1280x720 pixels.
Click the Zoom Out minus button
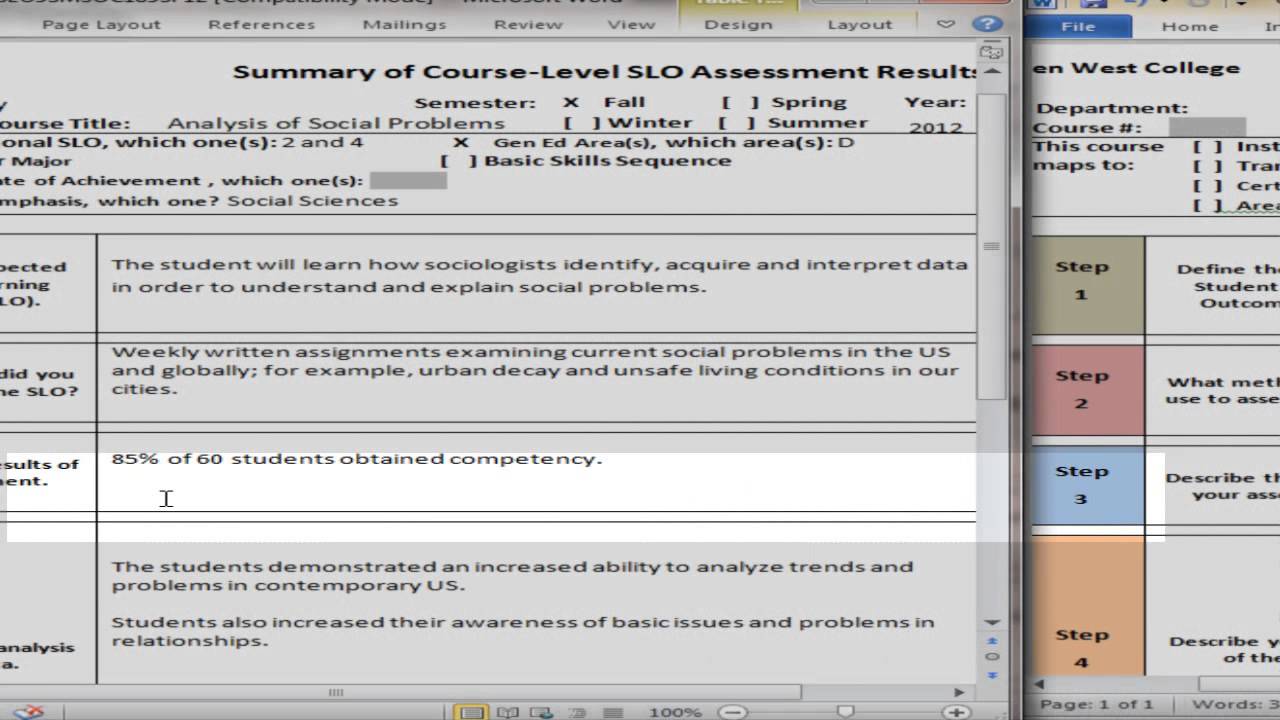pyautogui.click(x=733, y=712)
